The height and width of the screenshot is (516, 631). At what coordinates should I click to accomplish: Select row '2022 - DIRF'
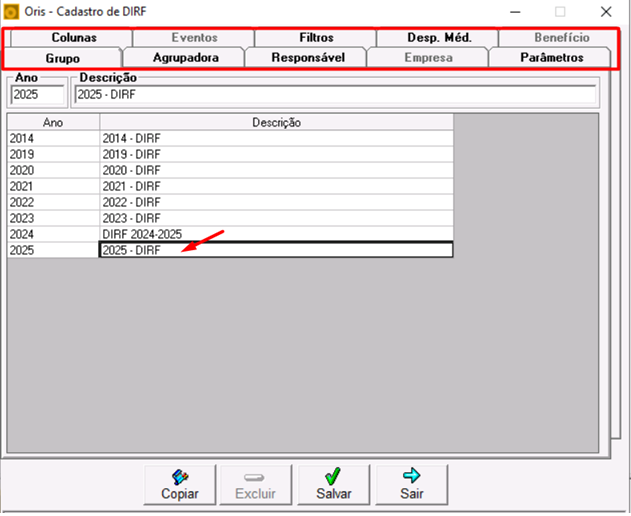276,202
